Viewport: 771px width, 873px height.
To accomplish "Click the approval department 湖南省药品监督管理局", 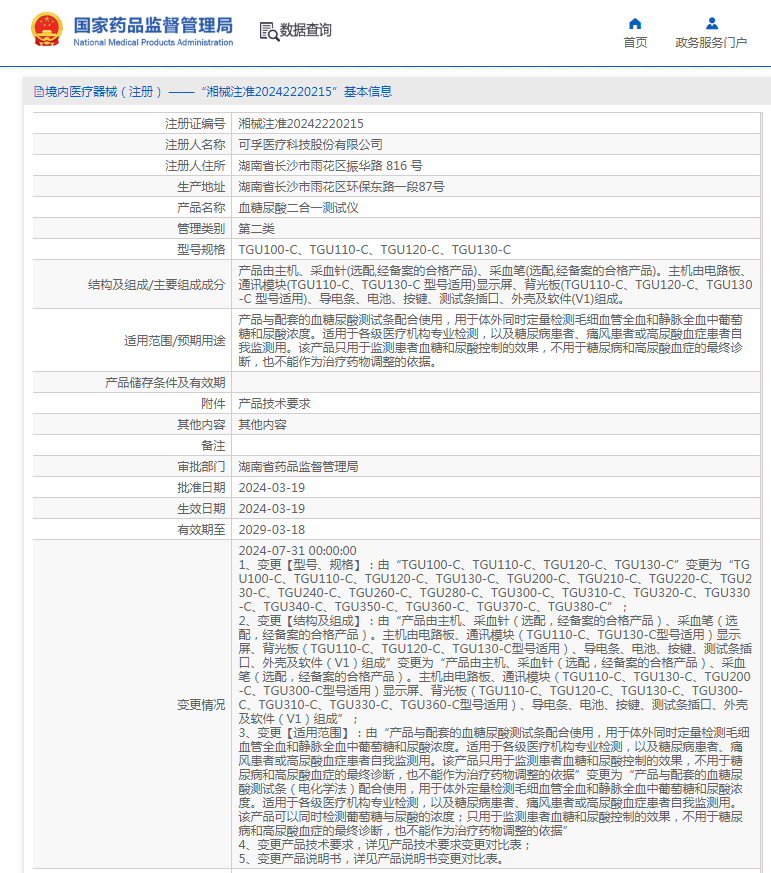I will pyautogui.click(x=298, y=467).
